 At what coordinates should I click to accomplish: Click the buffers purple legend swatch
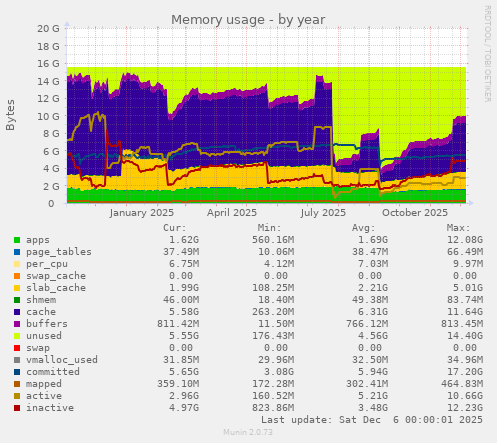[x=17, y=324]
